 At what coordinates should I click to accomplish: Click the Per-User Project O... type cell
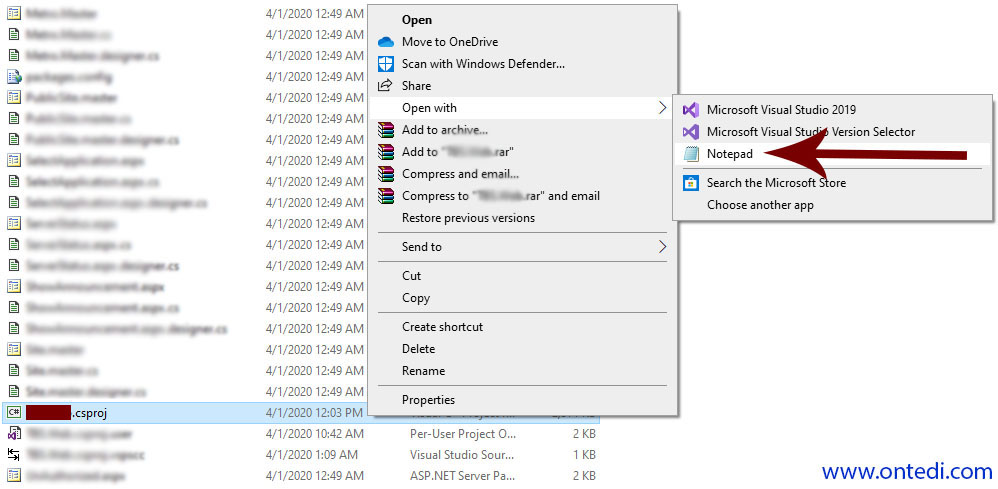pyautogui.click(x=463, y=434)
